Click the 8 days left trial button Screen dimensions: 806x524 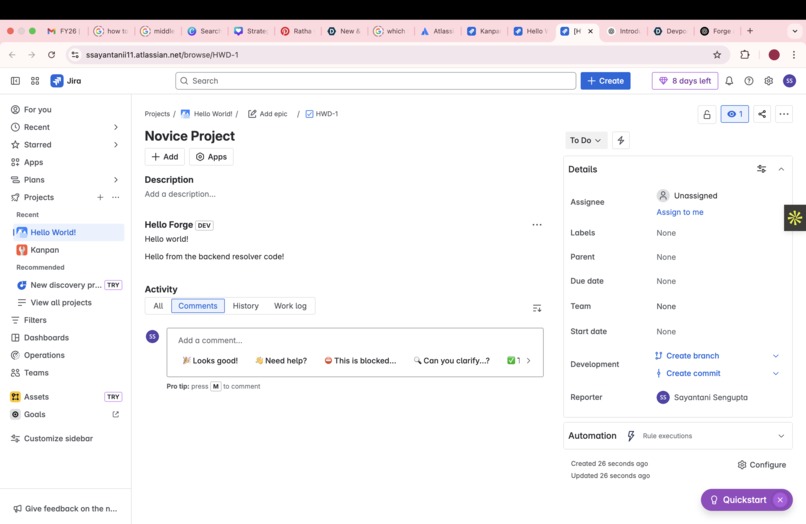pyautogui.click(x=685, y=81)
